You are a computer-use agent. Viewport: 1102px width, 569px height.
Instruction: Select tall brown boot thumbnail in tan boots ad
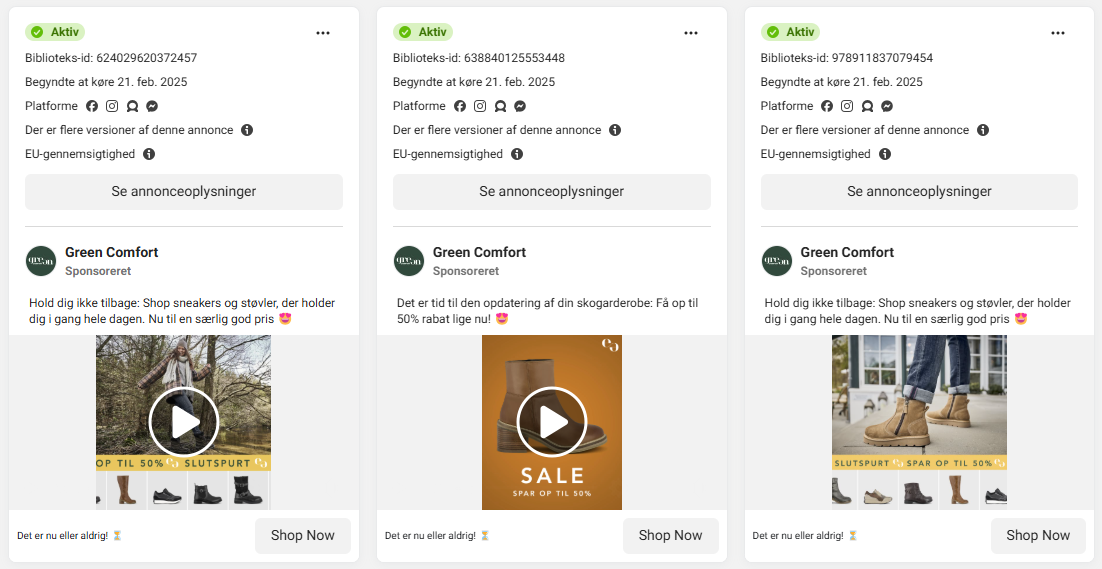pos(959,490)
